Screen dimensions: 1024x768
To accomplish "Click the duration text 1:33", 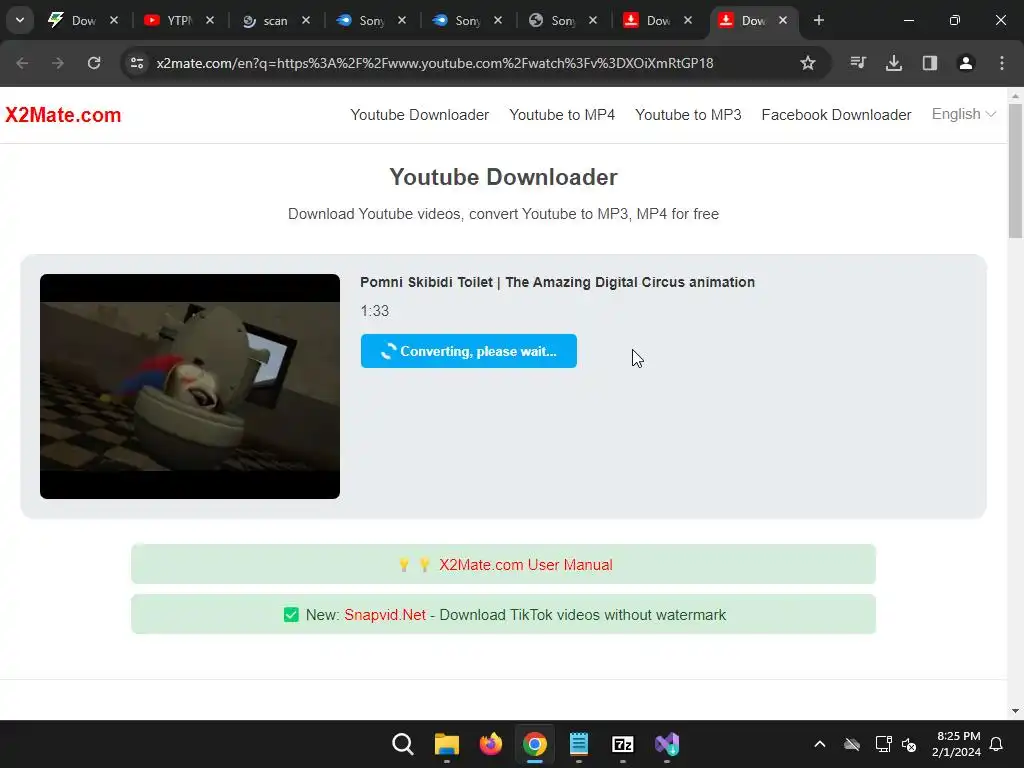I will coord(375,311).
